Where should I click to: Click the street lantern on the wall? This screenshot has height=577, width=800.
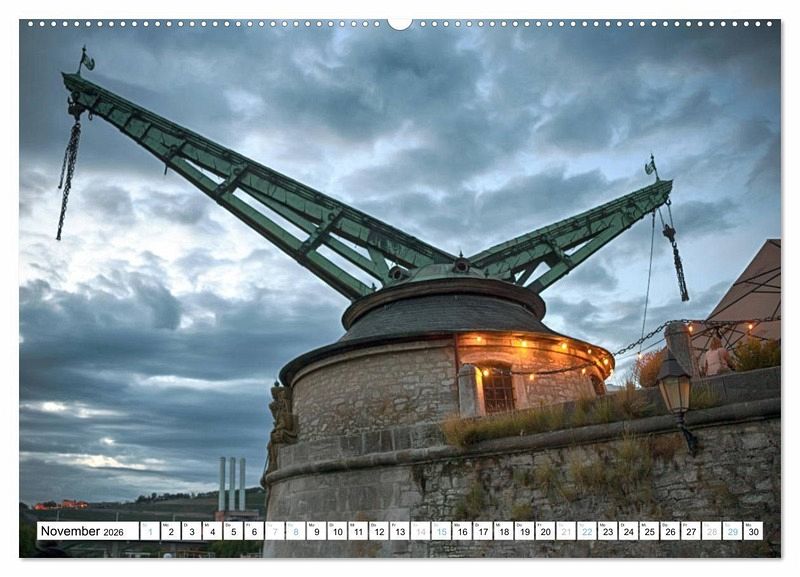[x=675, y=387]
